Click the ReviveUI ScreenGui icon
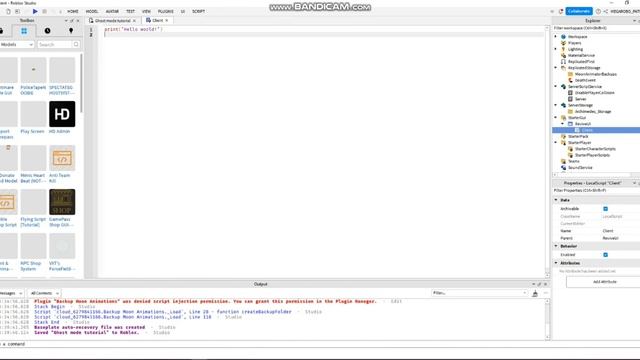 [x=571, y=124]
